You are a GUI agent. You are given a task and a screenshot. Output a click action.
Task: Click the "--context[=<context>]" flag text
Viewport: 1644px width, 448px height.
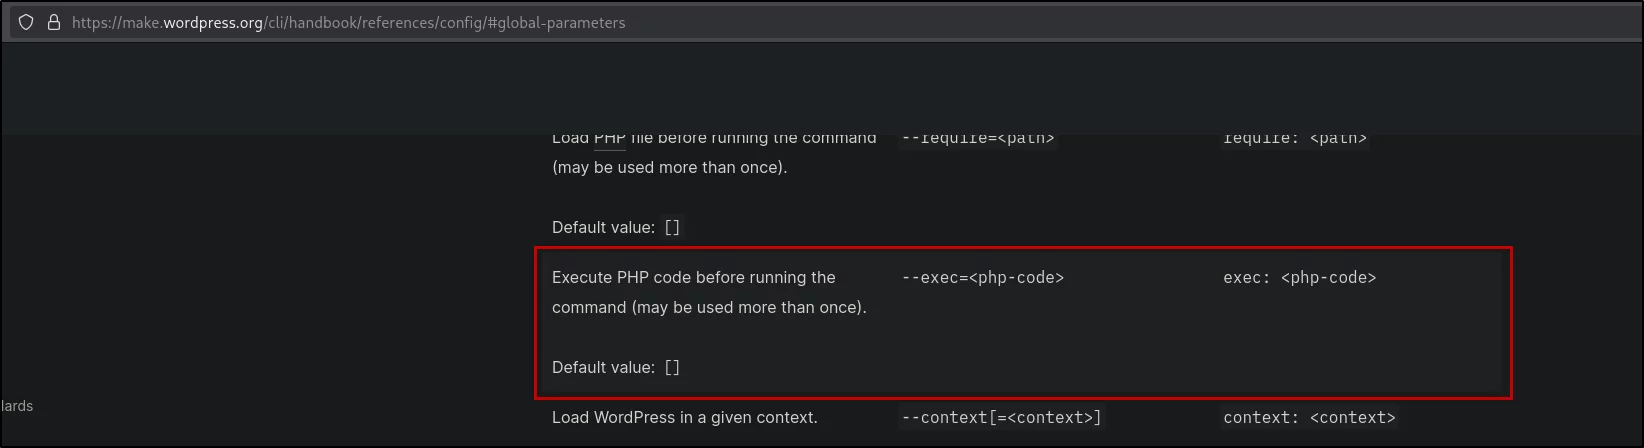pyautogui.click(x=1001, y=418)
